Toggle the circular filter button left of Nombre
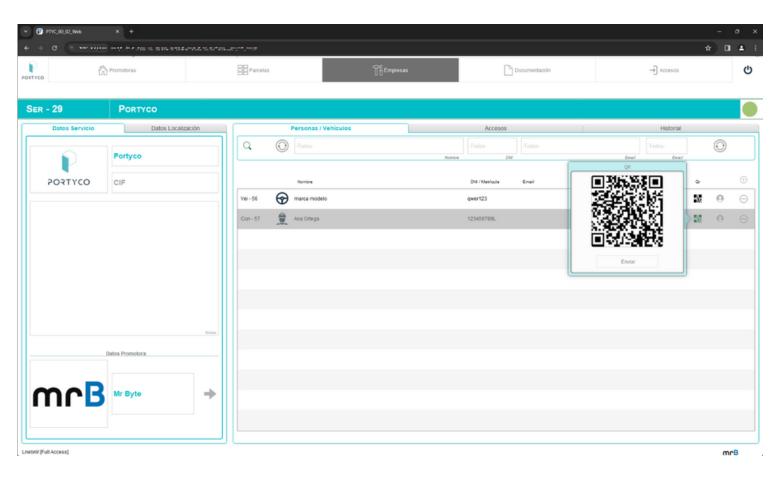The width and height of the screenshot is (780, 480). click(x=282, y=146)
